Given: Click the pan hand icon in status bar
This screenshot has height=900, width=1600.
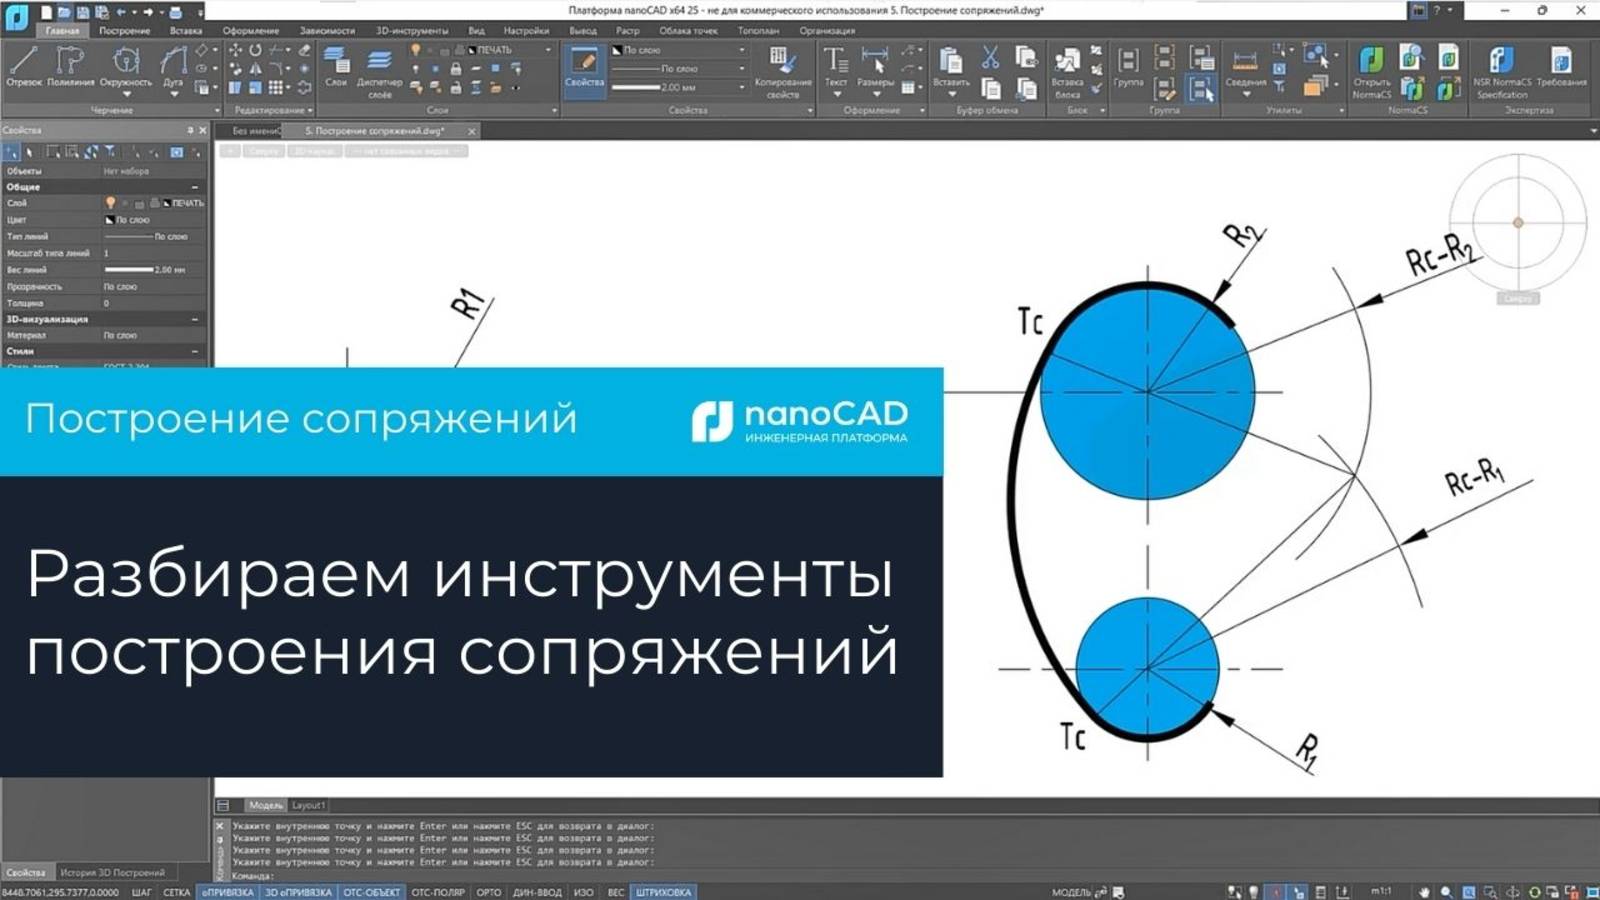Looking at the screenshot, I should point(1424,892).
